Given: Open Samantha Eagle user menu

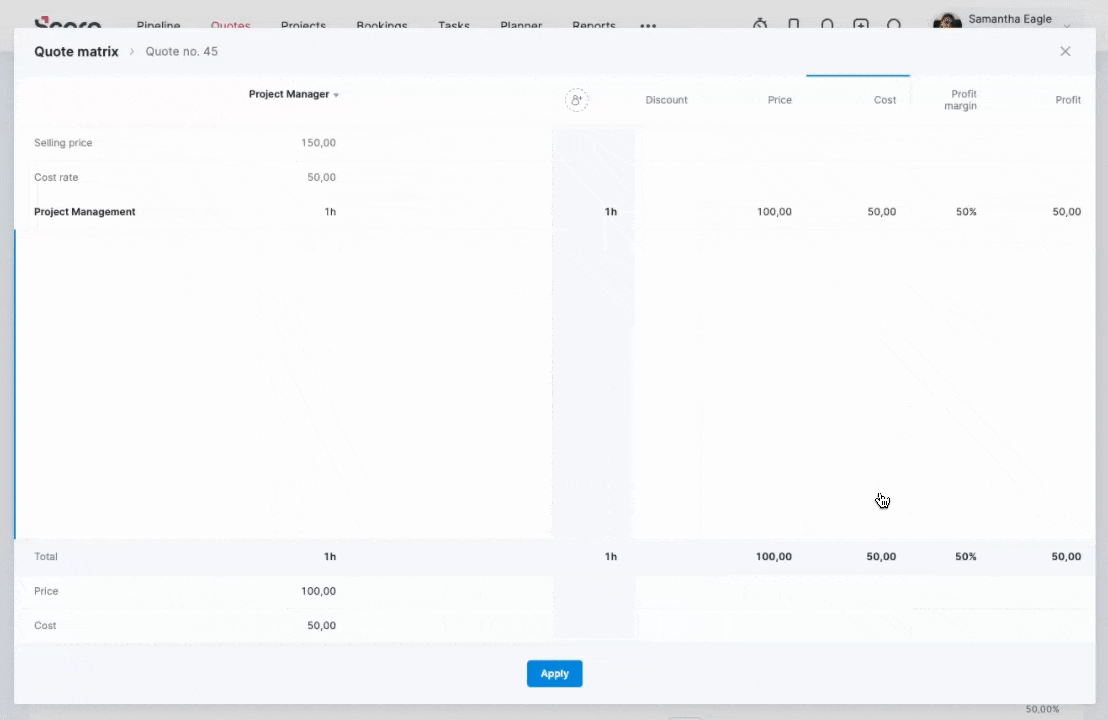Looking at the screenshot, I should tap(1010, 19).
